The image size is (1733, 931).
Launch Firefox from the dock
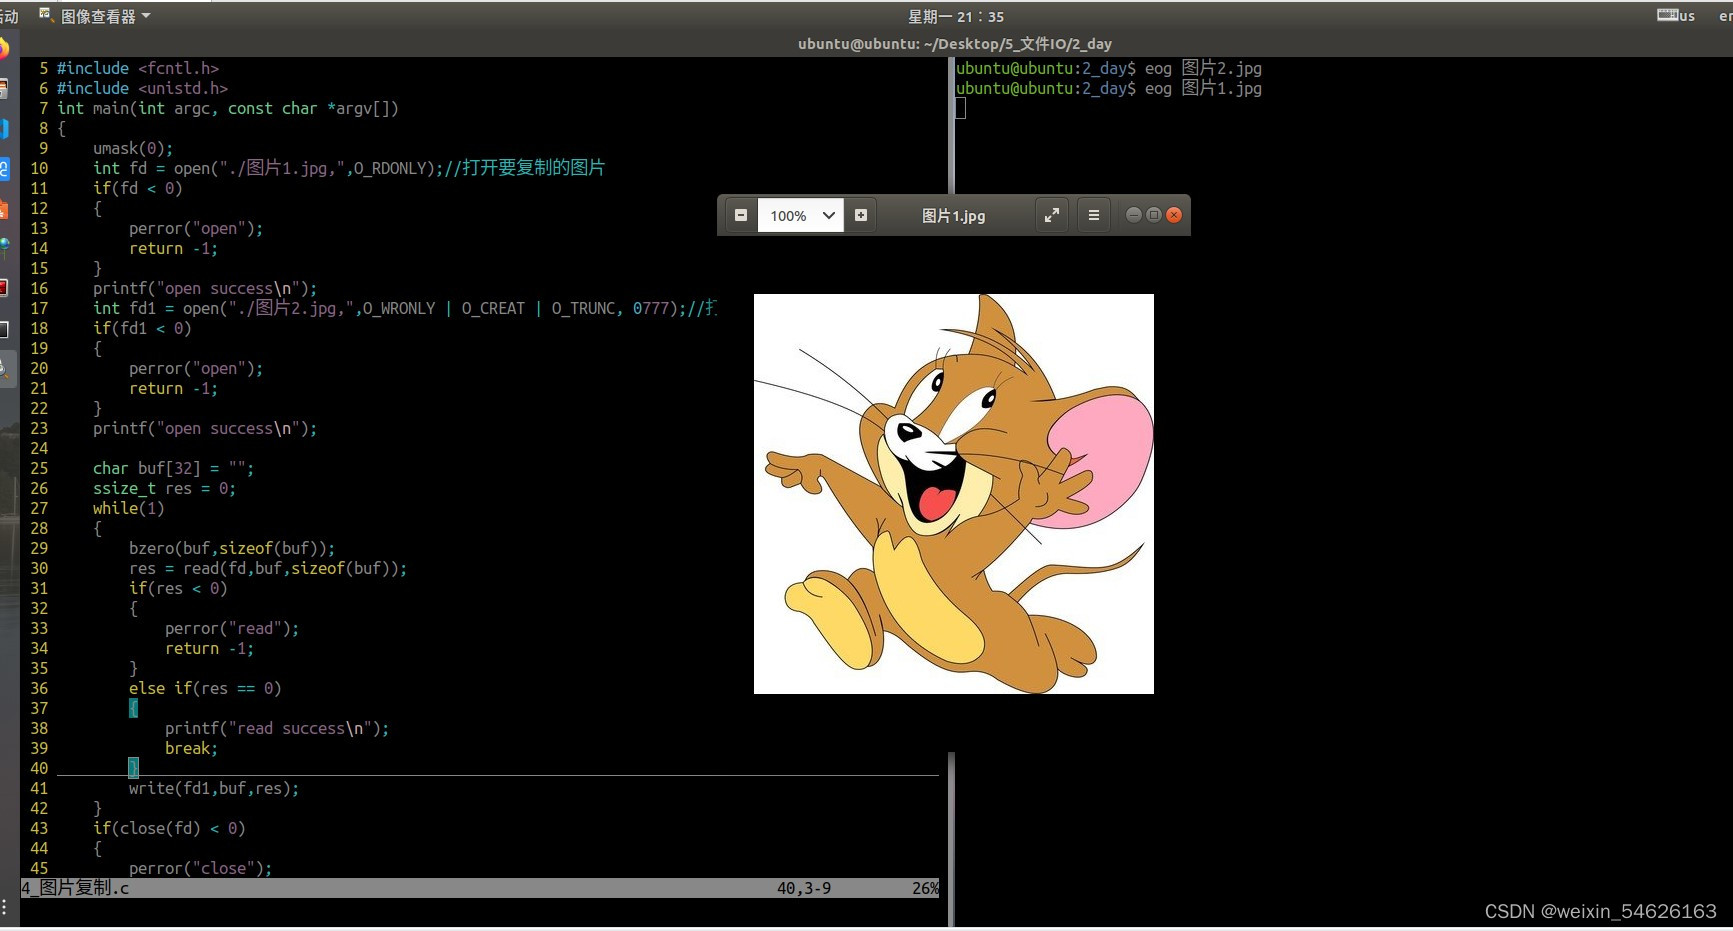pos(4,48)
